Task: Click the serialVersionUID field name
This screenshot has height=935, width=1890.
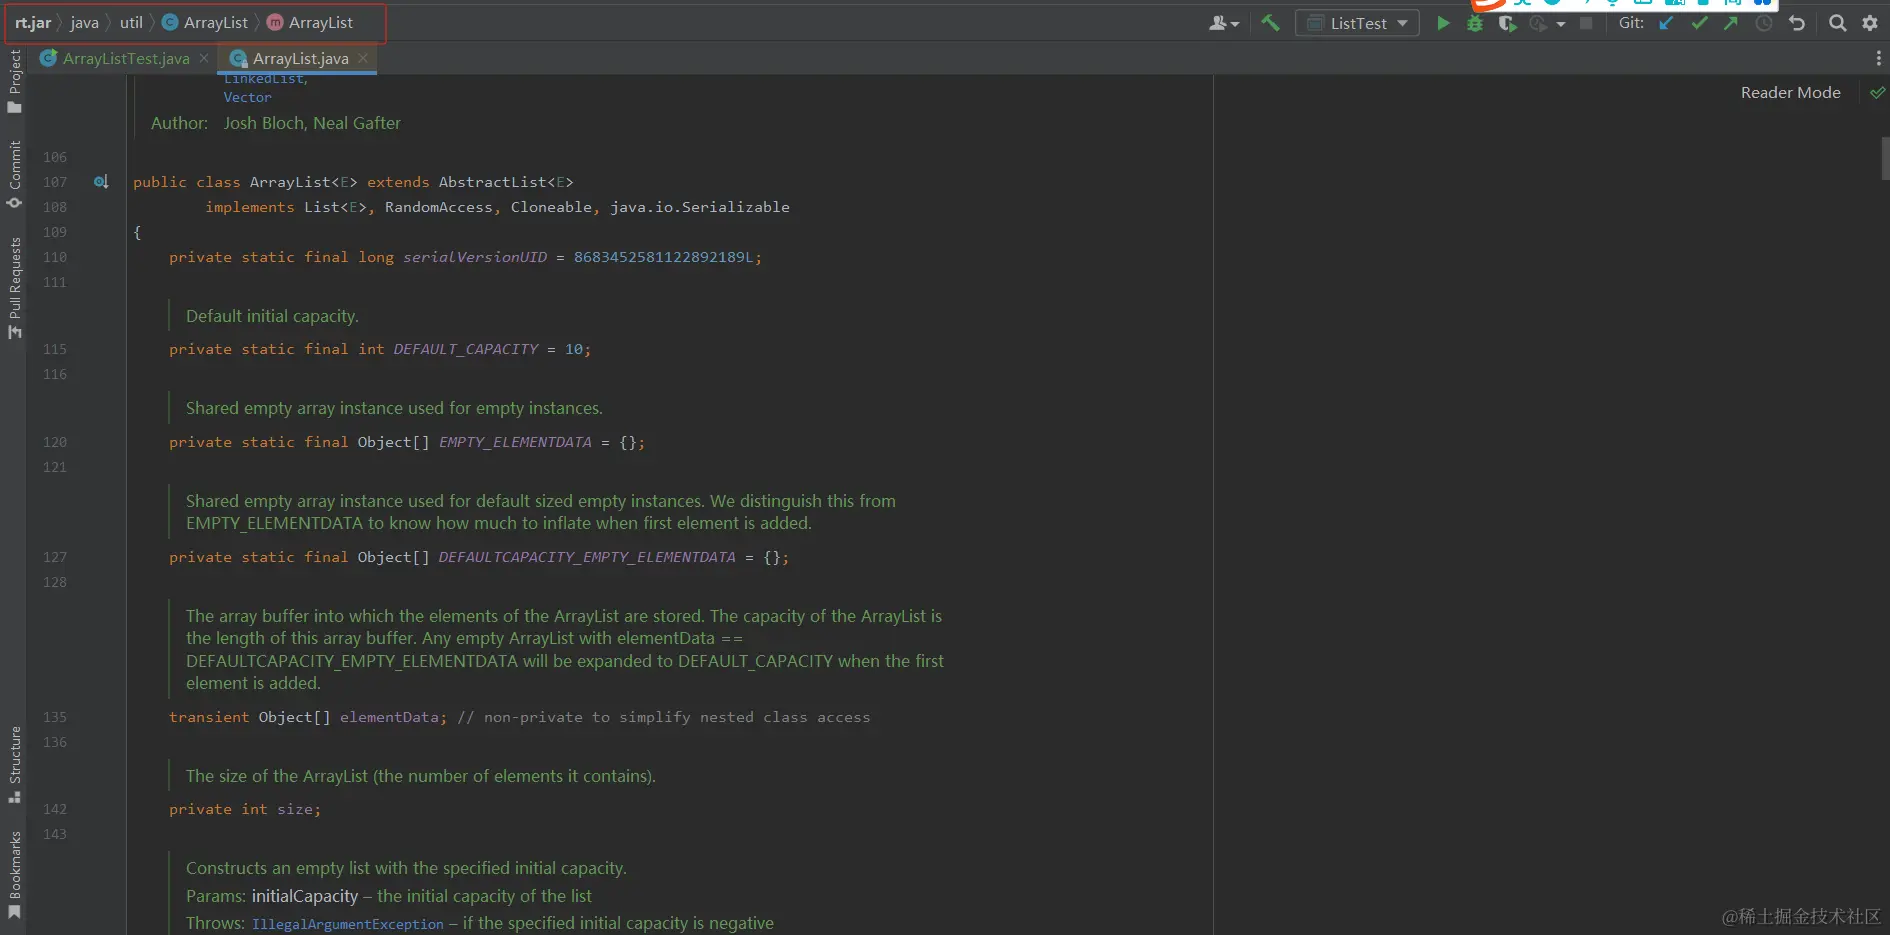Action: [x=475, y=257]
